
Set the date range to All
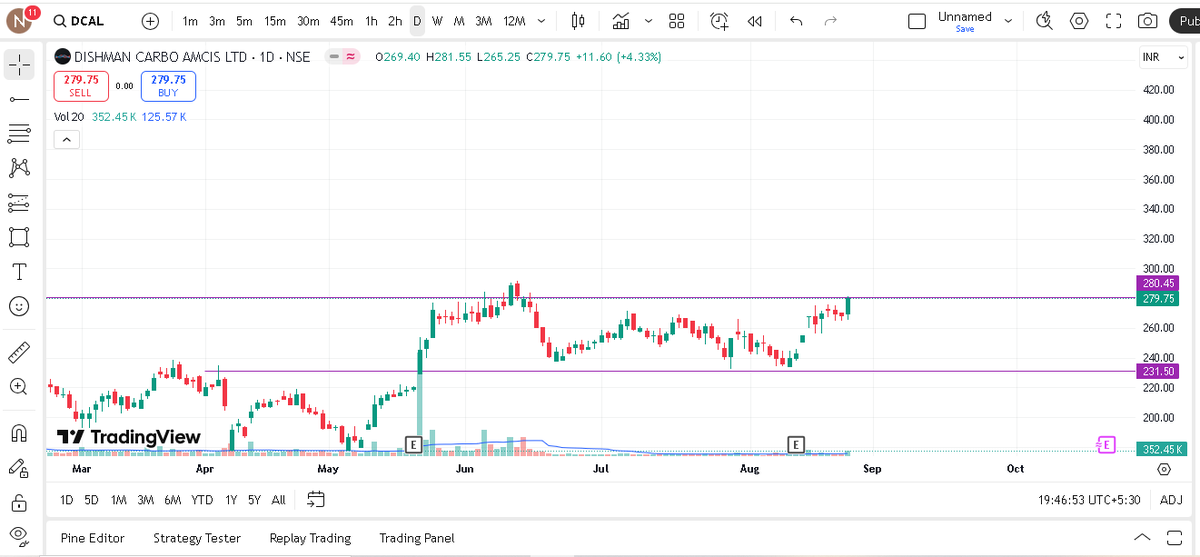(x=278, y=500)
